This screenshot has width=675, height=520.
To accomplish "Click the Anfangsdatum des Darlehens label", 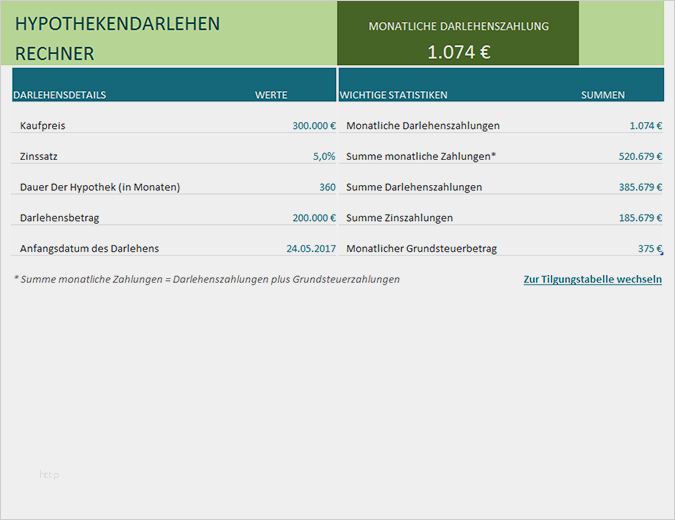I will [89, 248].
